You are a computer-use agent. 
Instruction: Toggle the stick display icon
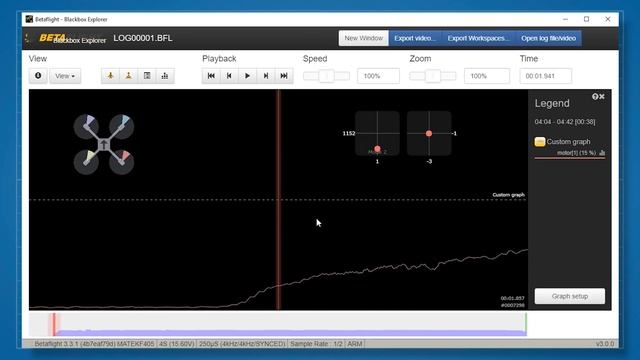pos(129,76)
